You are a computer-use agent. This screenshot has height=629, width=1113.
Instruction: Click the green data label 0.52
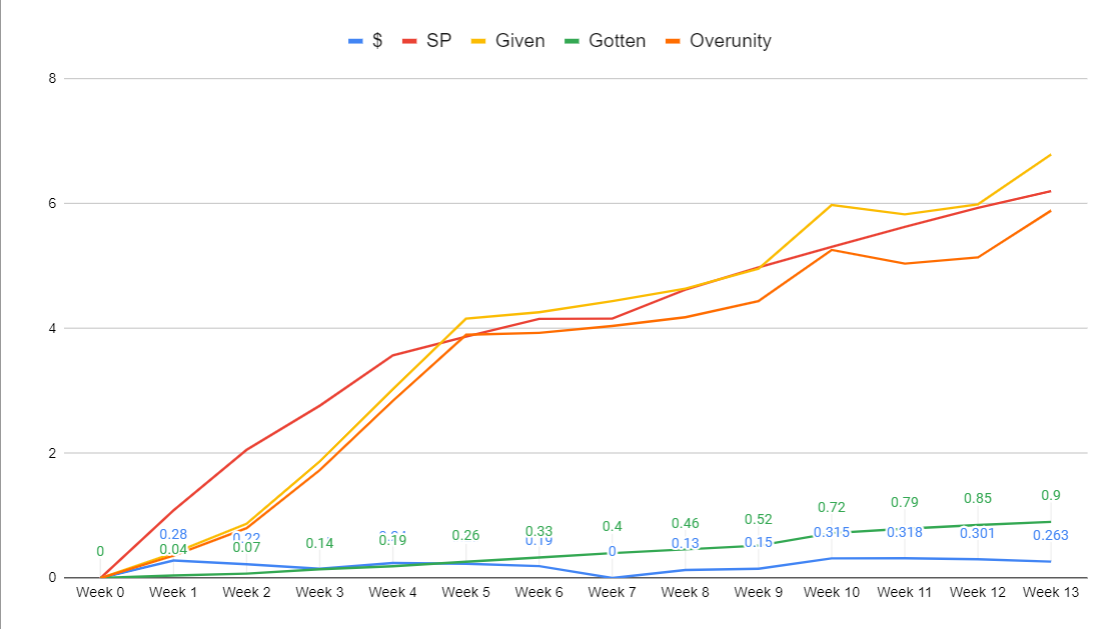[x=758, y=520]
